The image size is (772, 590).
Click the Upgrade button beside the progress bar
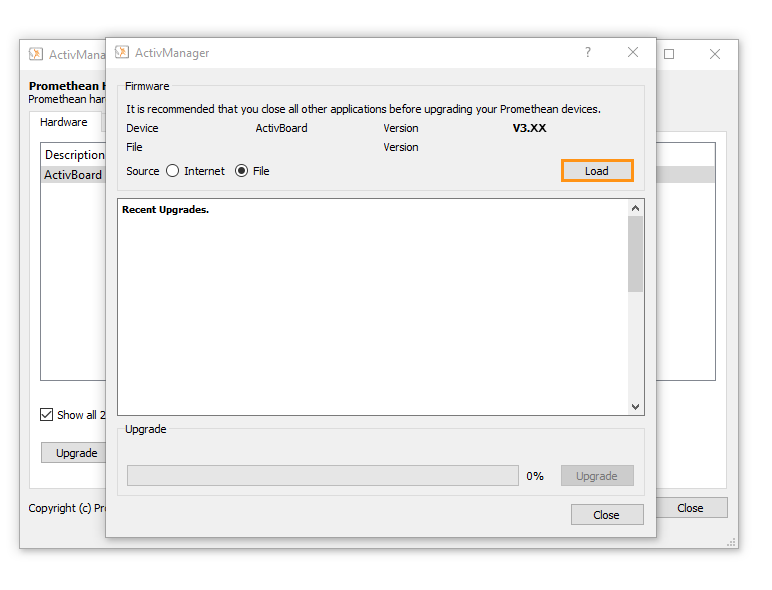(597, 476)
